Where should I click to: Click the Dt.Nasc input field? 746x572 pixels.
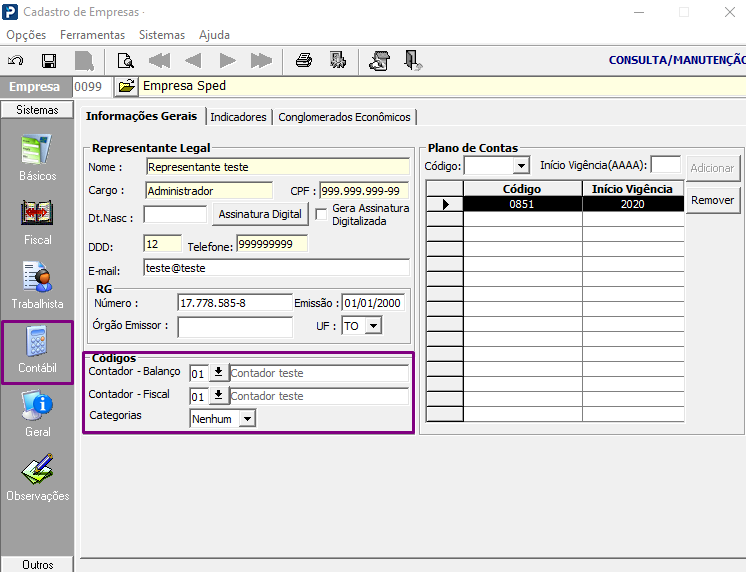[175, 215]
